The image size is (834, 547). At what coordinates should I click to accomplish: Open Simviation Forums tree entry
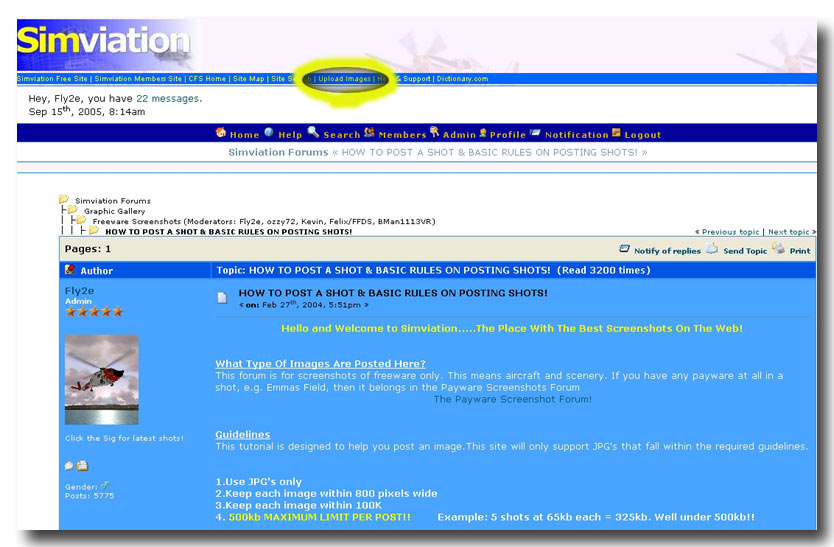[x=113, y=201]
